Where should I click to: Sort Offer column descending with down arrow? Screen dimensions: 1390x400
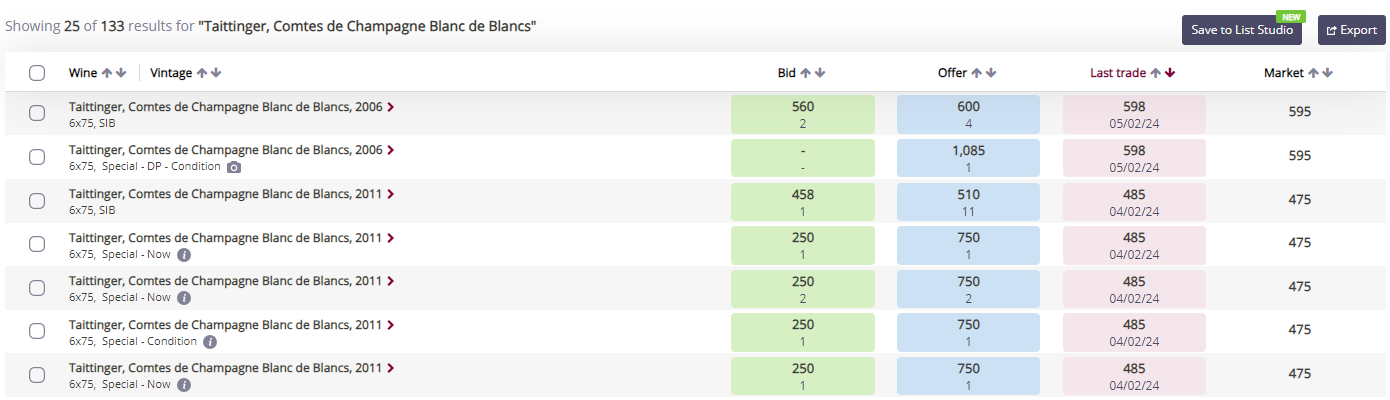[991, 73]
